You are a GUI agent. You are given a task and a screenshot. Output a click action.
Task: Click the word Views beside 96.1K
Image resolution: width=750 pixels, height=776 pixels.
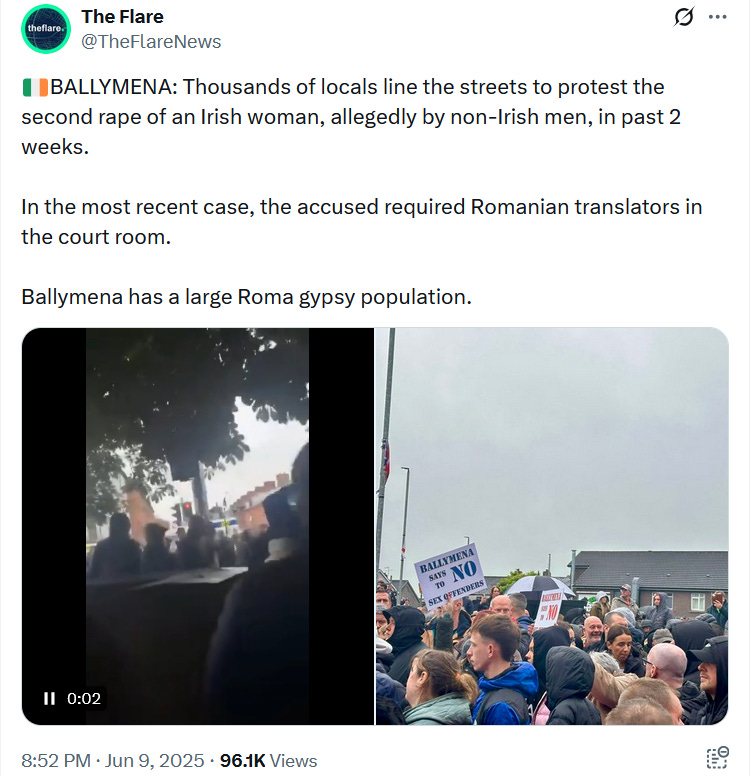[294, 761]
